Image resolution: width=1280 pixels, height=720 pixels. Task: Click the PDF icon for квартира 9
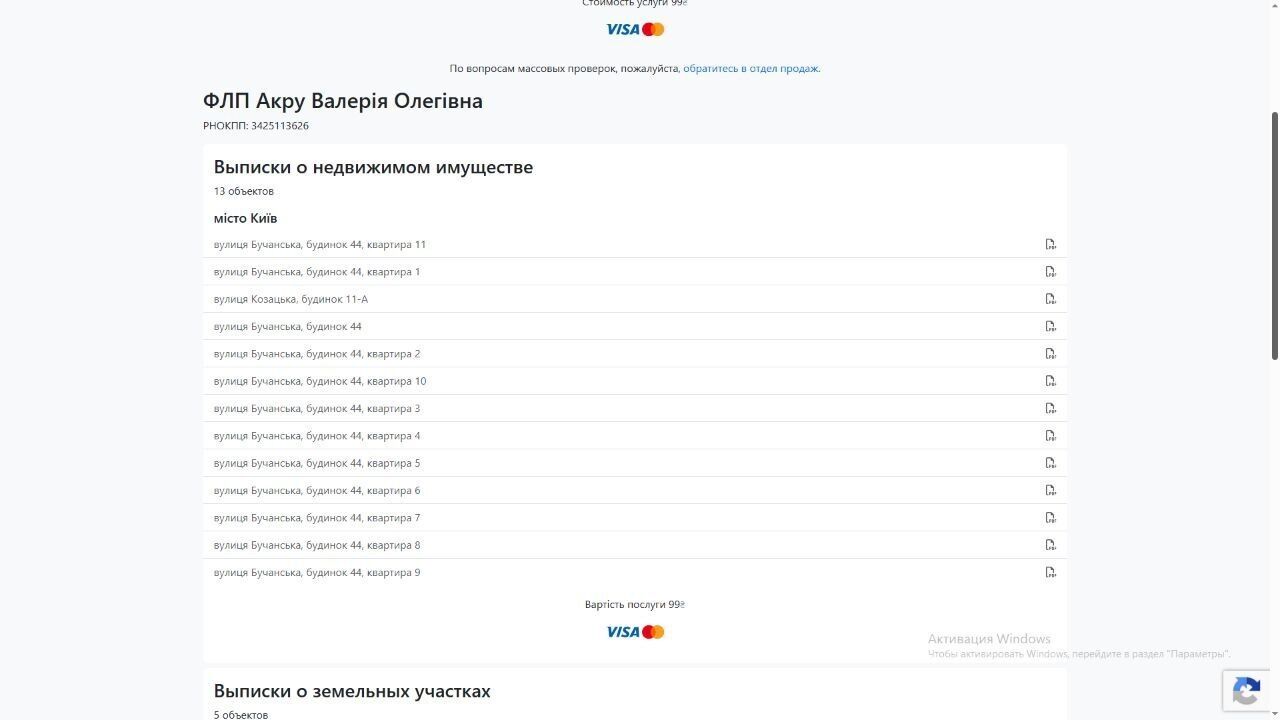[1050, 572]
